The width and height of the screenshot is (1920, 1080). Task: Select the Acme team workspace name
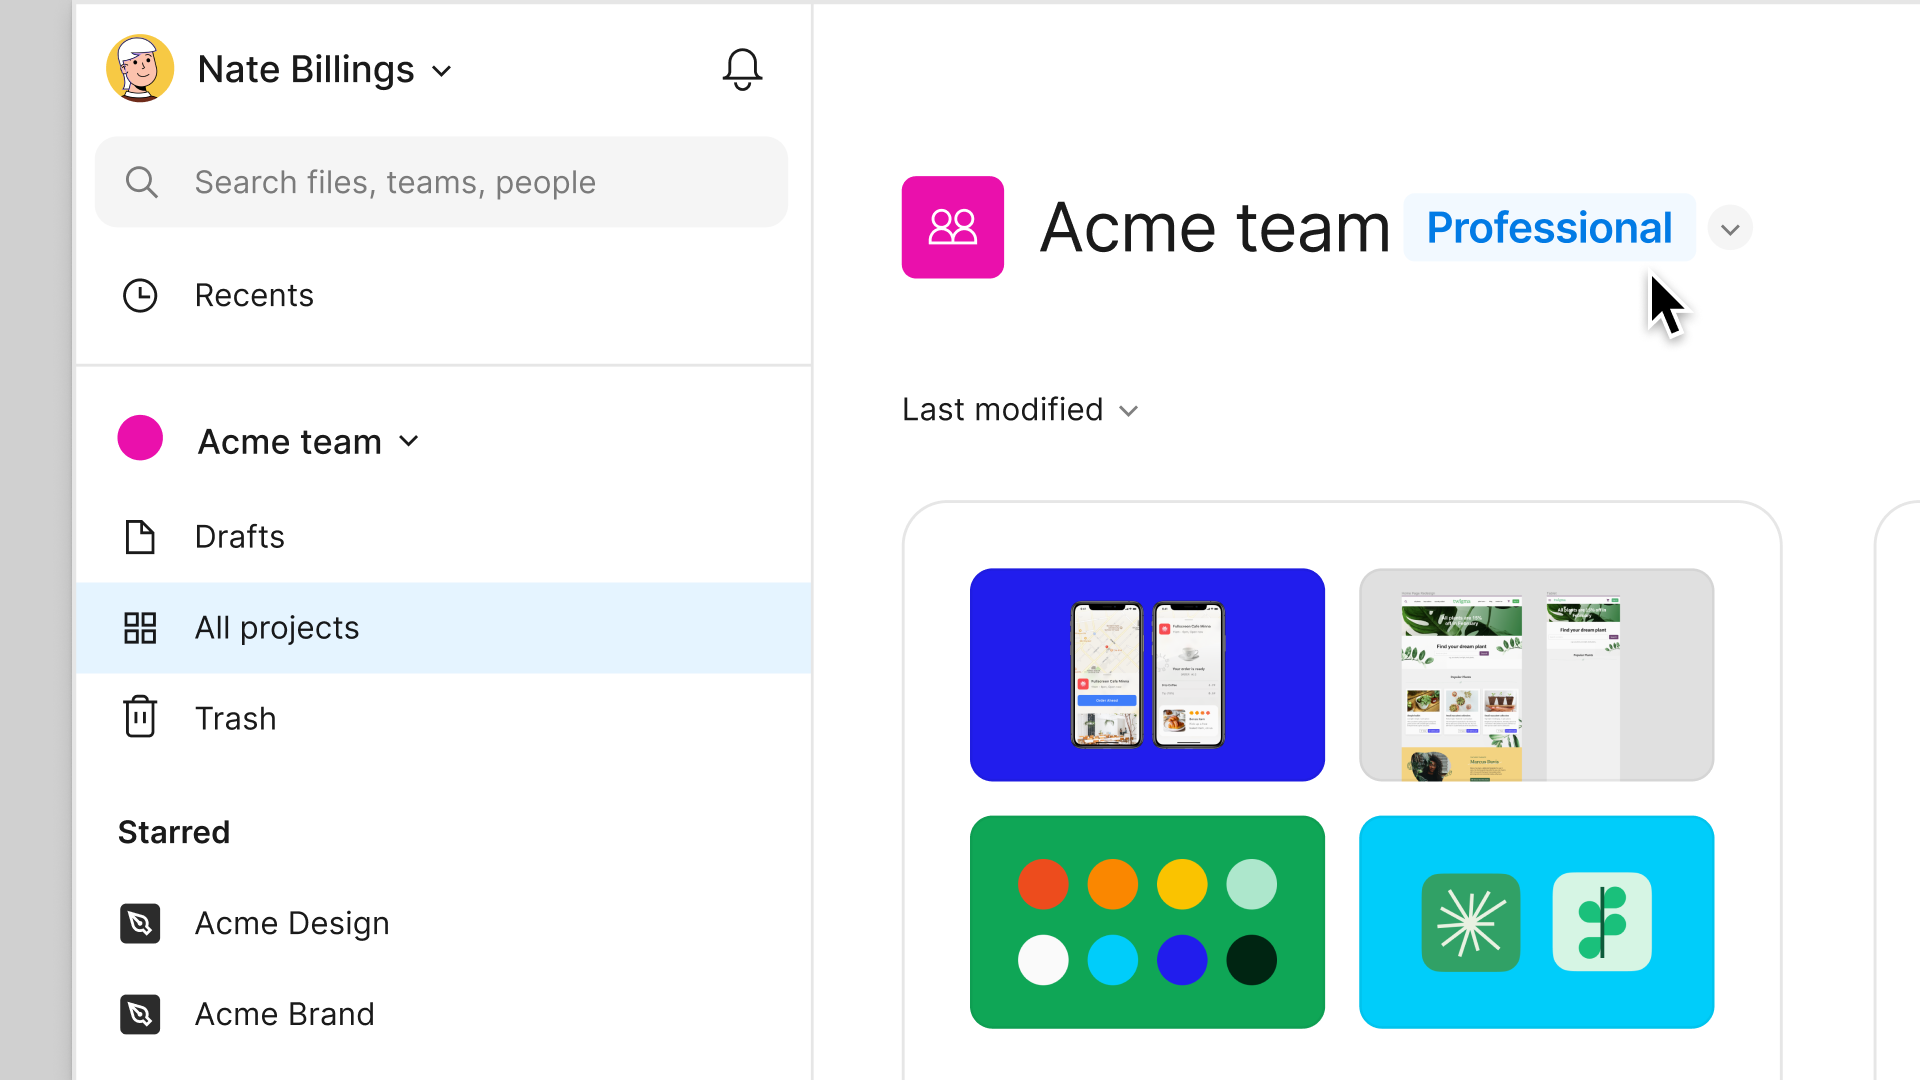point(1211,227)
